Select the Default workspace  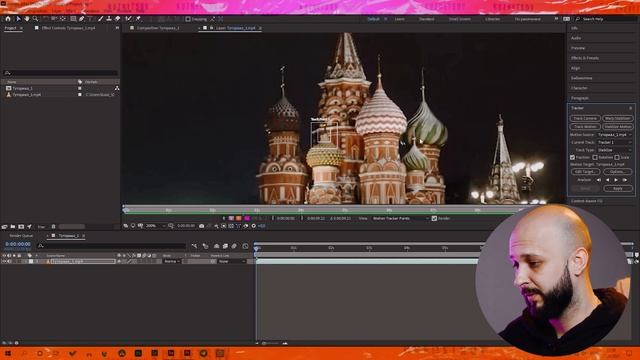[x=373, y=19]
